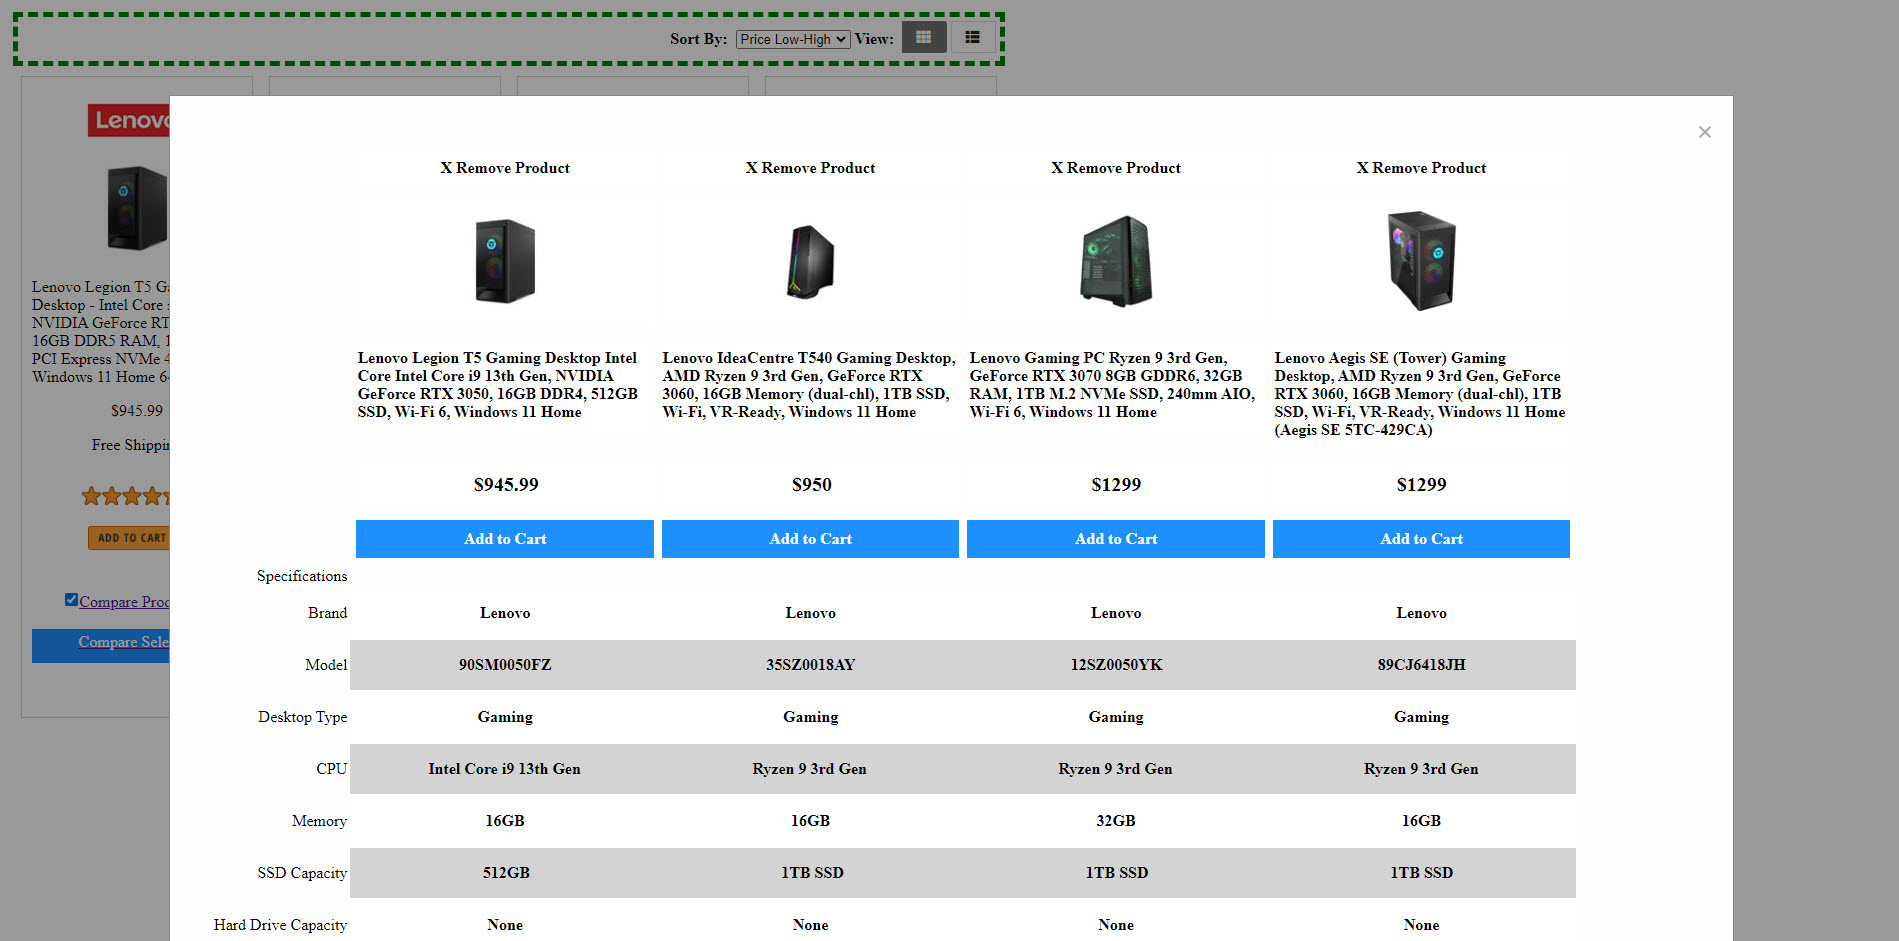Switch to list view icon

(x=972, y=38)
